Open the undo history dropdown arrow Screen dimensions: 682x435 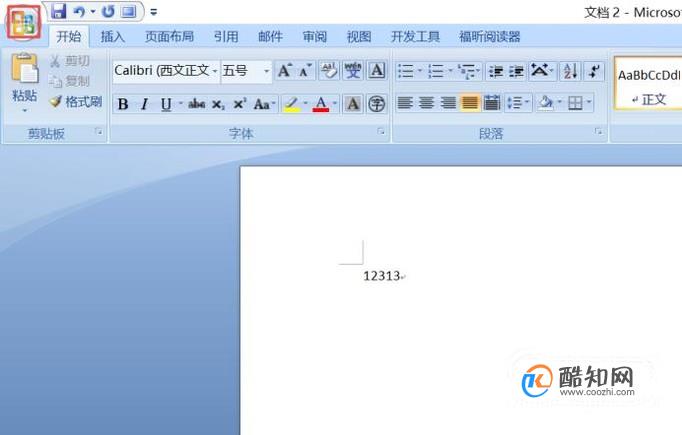[93, 12]
